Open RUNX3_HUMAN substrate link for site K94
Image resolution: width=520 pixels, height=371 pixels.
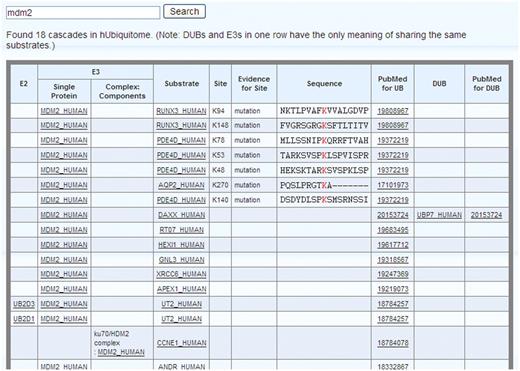click(181, 111)
